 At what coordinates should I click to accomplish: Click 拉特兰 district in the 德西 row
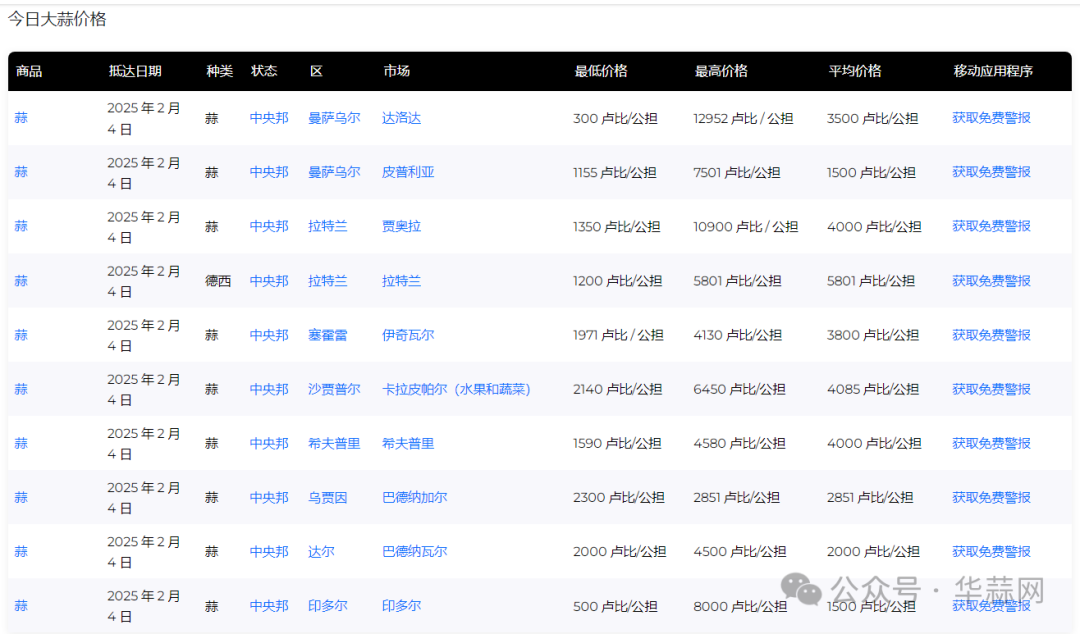328,280
